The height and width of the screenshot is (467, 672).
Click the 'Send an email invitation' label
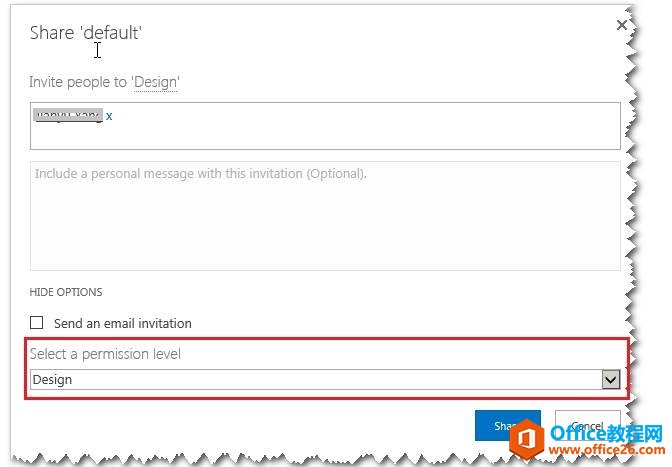tap(122, 323)
